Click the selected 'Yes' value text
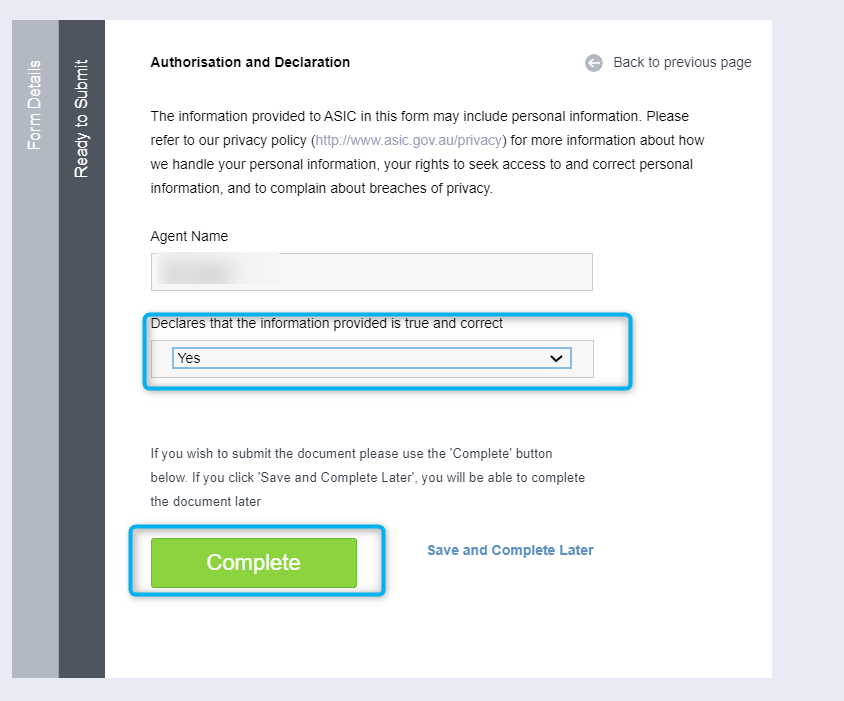 (x=189, y=358)
